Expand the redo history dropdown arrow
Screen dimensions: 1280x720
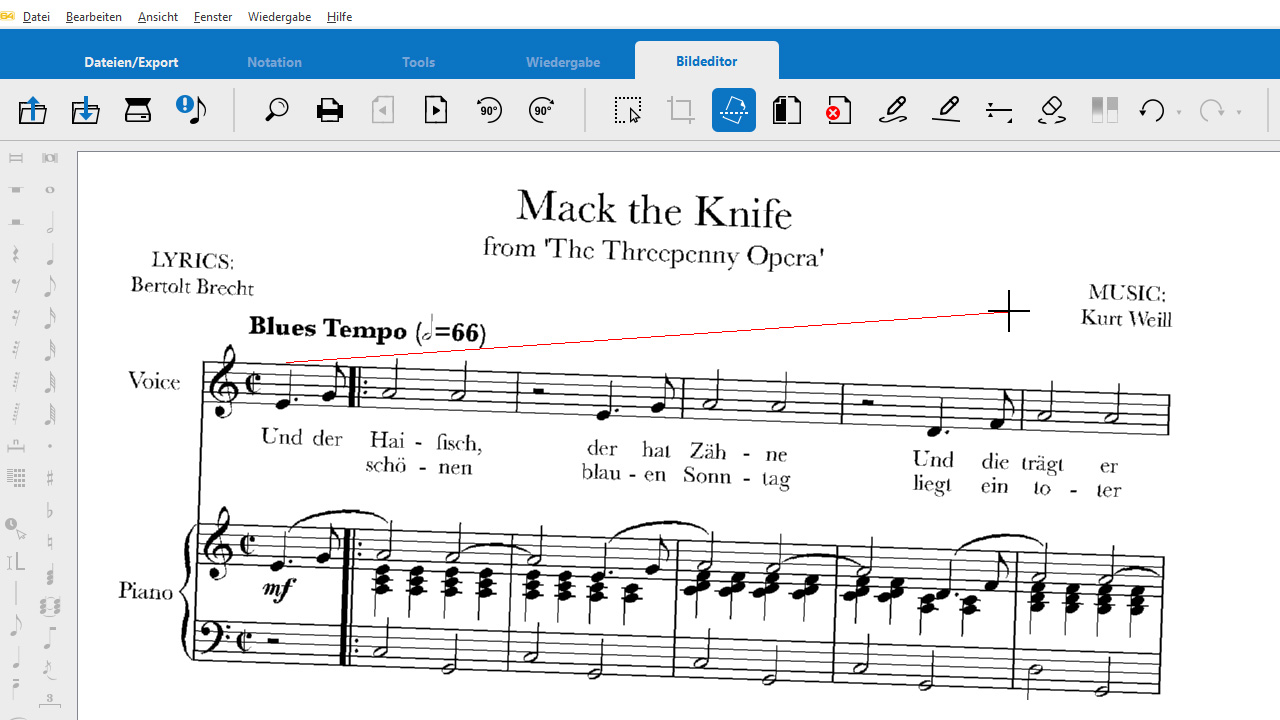tap(1239, 112)
